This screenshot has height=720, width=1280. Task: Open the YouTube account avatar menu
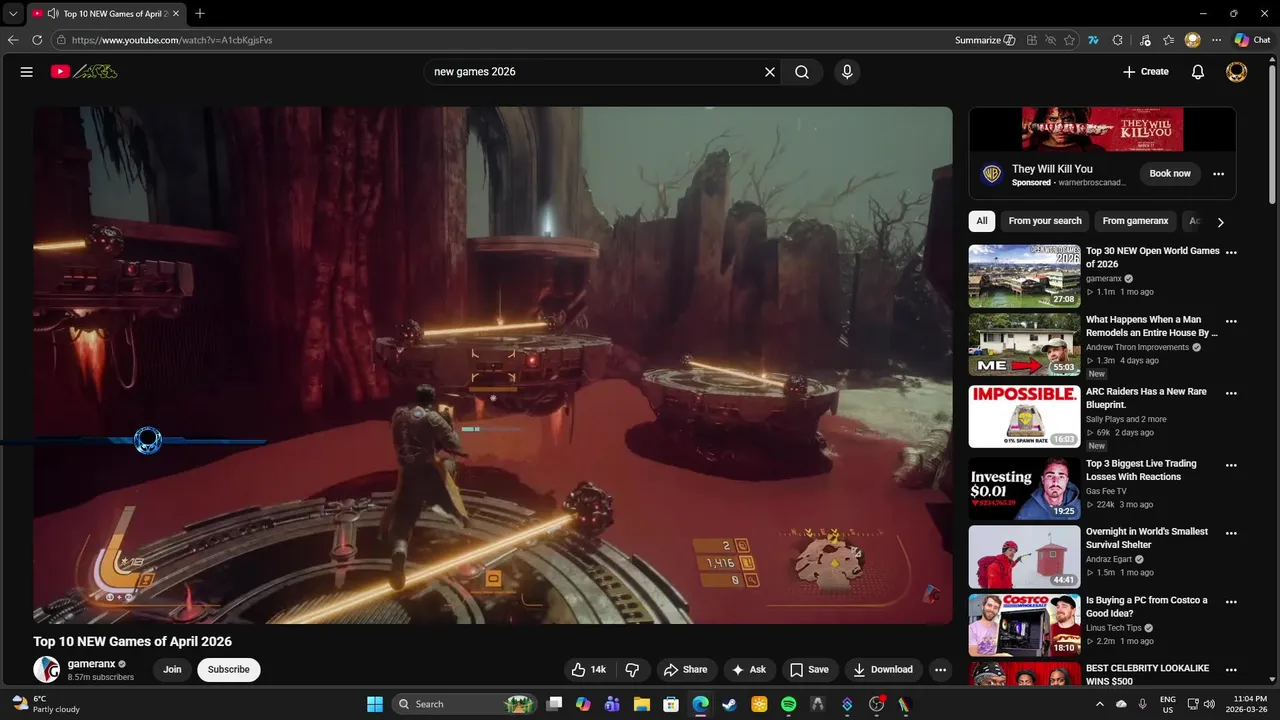click(1237, 72)
